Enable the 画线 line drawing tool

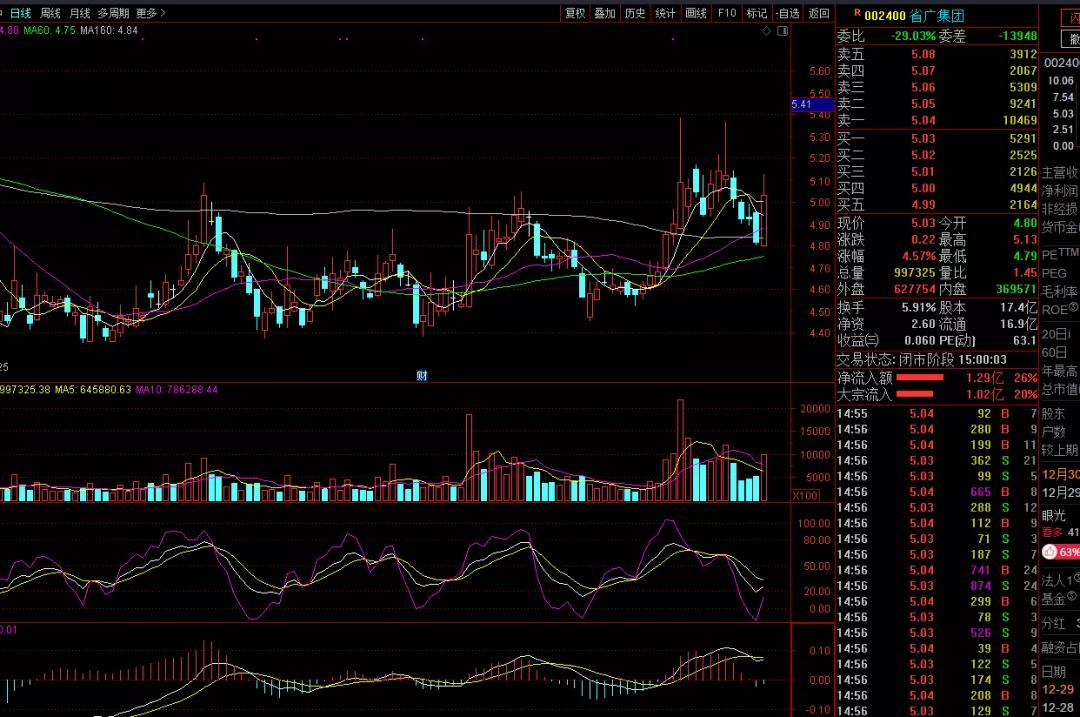[696, 13]
